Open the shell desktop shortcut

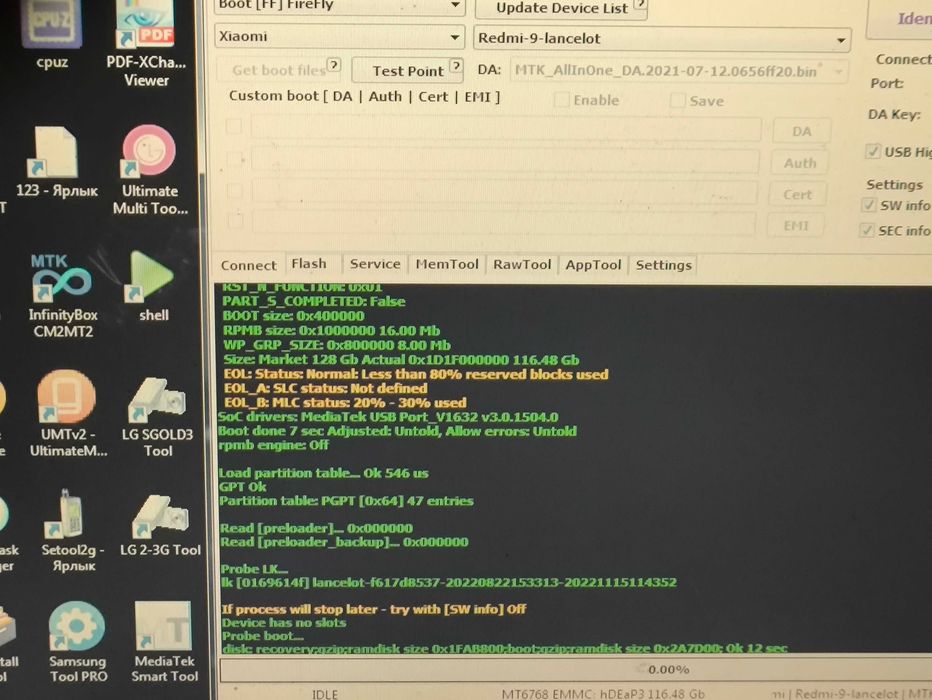(152, 286)
